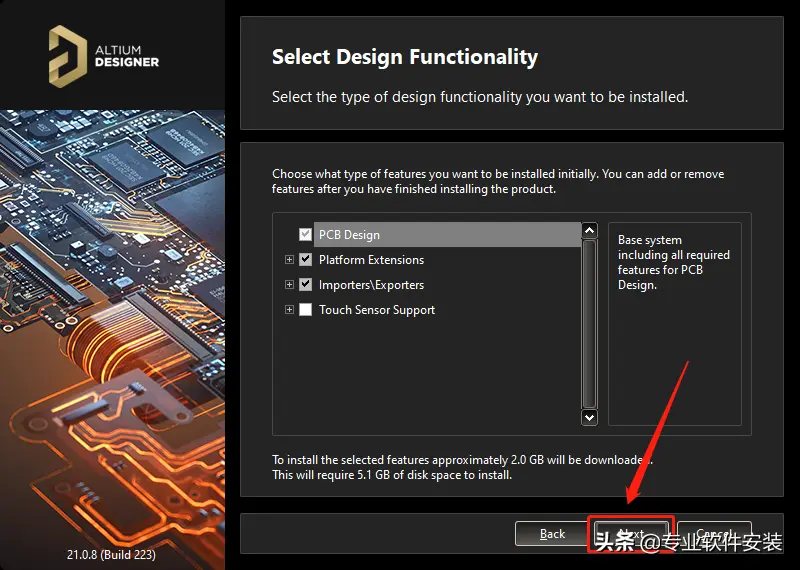Click the feature list scrollbar thumb
Viewport: 800px width, 570px height.
click(x=589, y=324)
